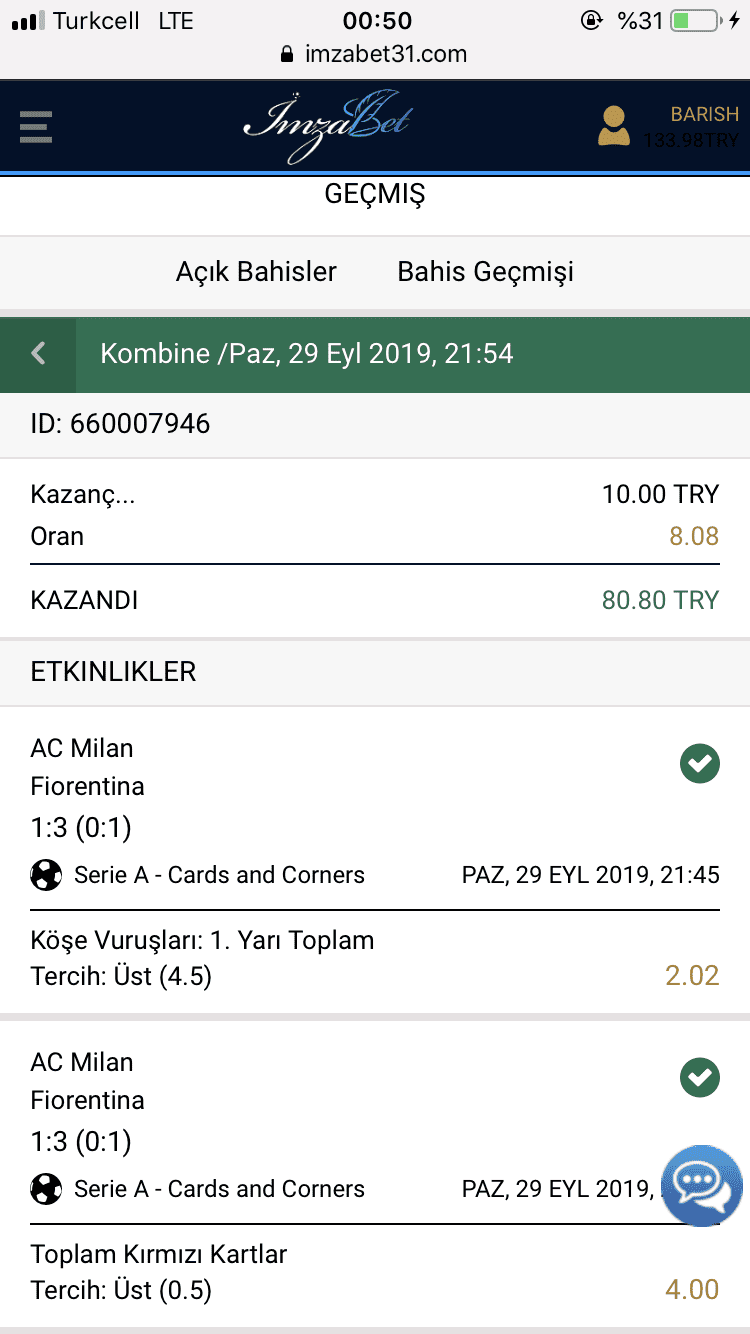Expand the ETKINLIKLER section header
The image size is (750, 1334).
[x=375, y=672]
